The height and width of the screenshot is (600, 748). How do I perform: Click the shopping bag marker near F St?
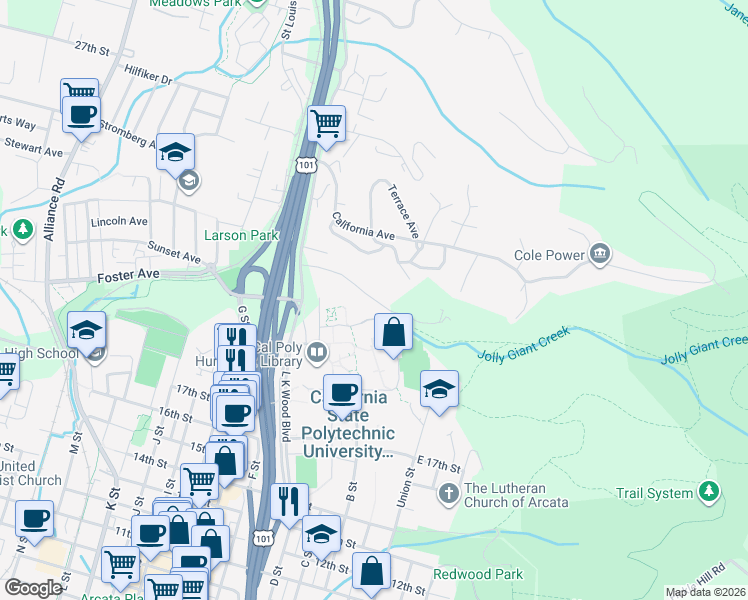(x=225, y=461)
